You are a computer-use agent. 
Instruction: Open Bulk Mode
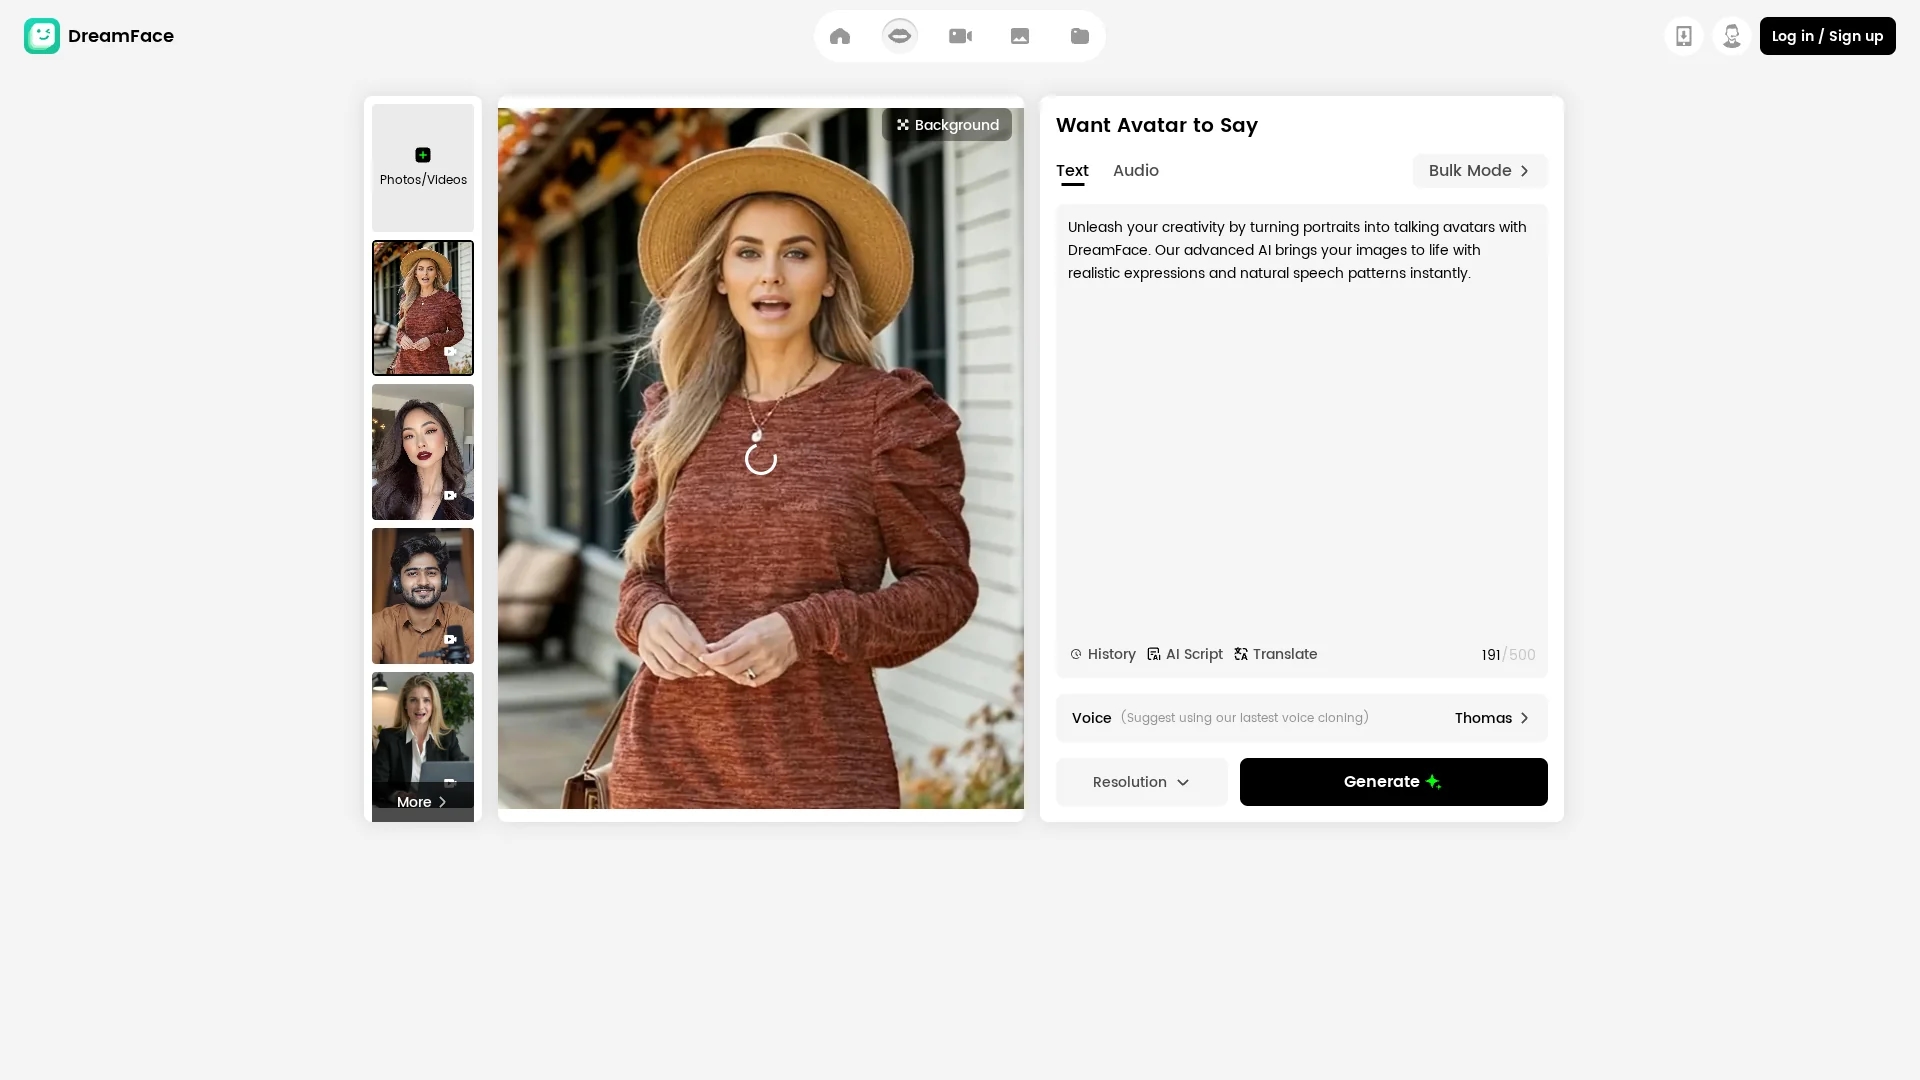point(1479,171)
